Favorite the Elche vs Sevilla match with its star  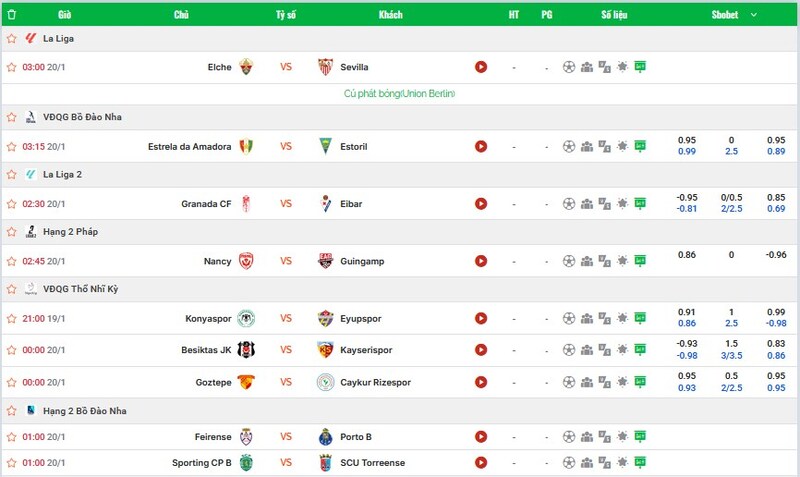11,67
